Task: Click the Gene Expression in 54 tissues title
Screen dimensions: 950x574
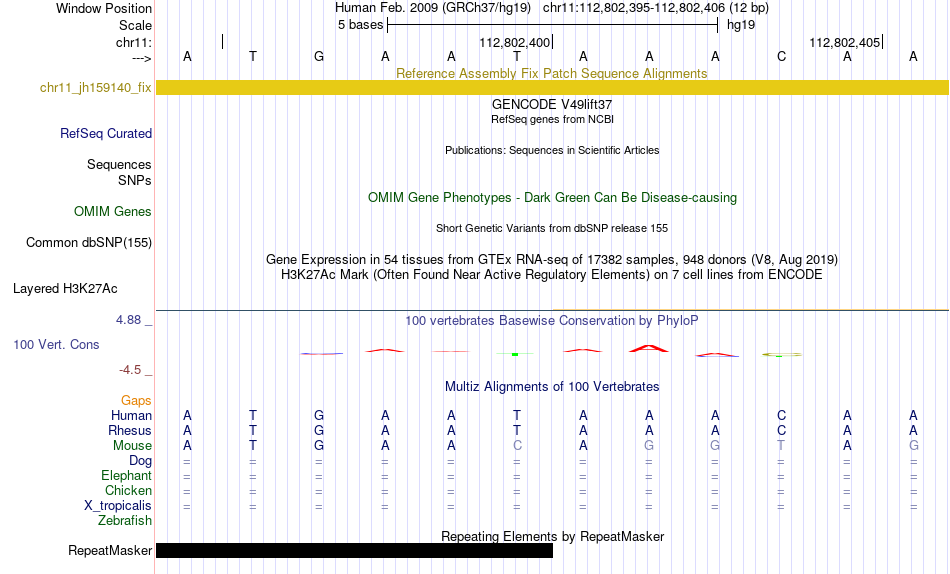Action: click(x=552, y=259)
